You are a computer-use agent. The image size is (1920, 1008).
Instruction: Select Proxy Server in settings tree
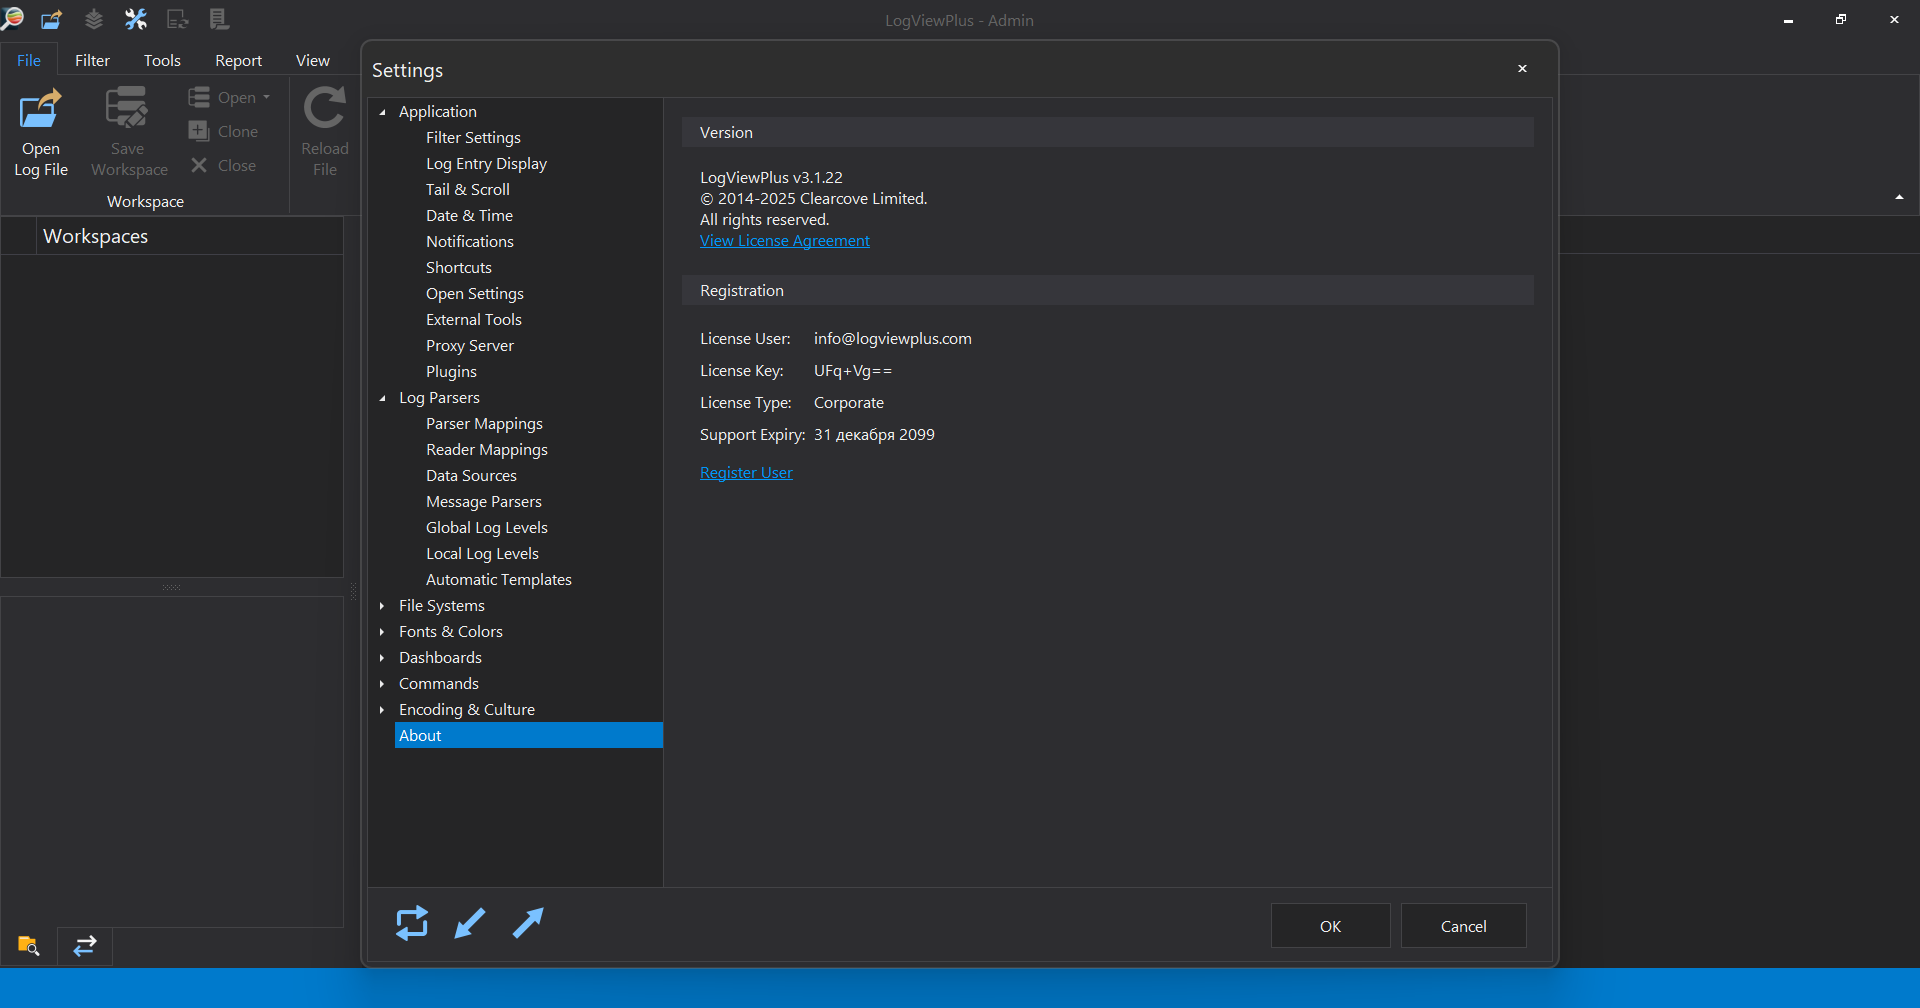point(470,346)
